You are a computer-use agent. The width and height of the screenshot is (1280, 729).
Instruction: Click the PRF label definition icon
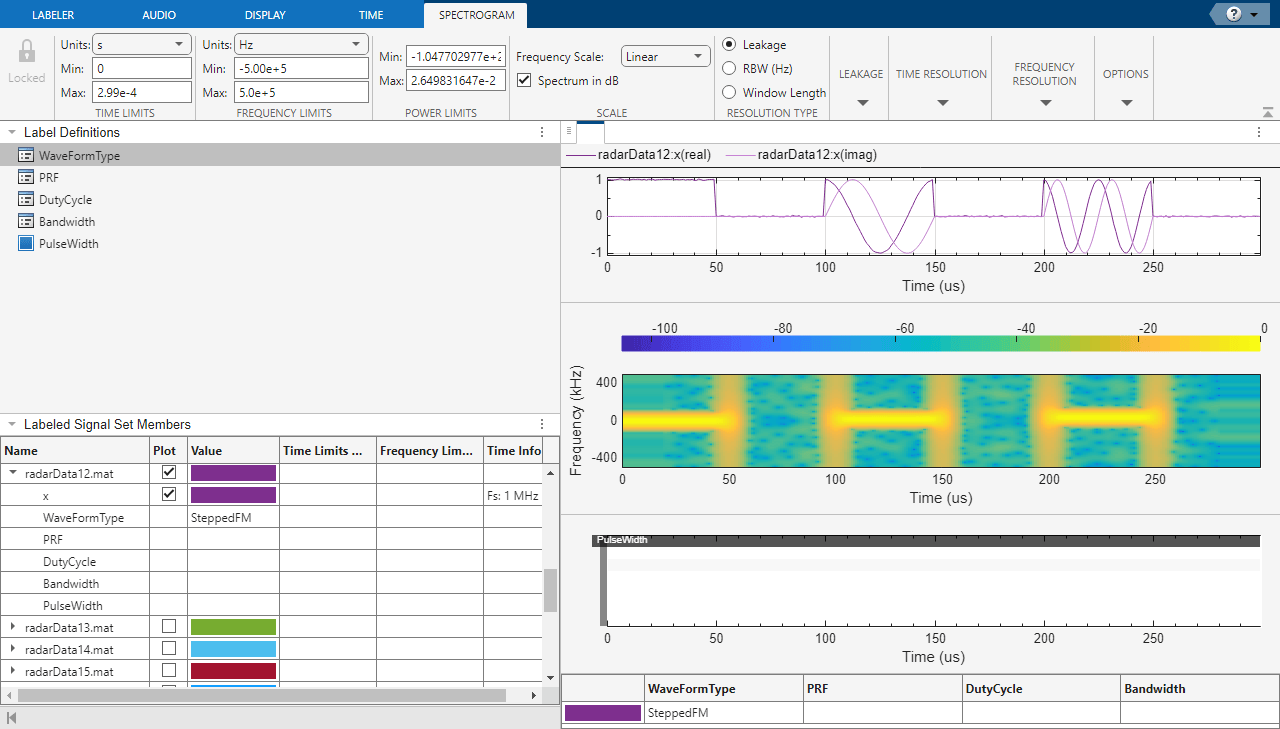tap(27, 177)
